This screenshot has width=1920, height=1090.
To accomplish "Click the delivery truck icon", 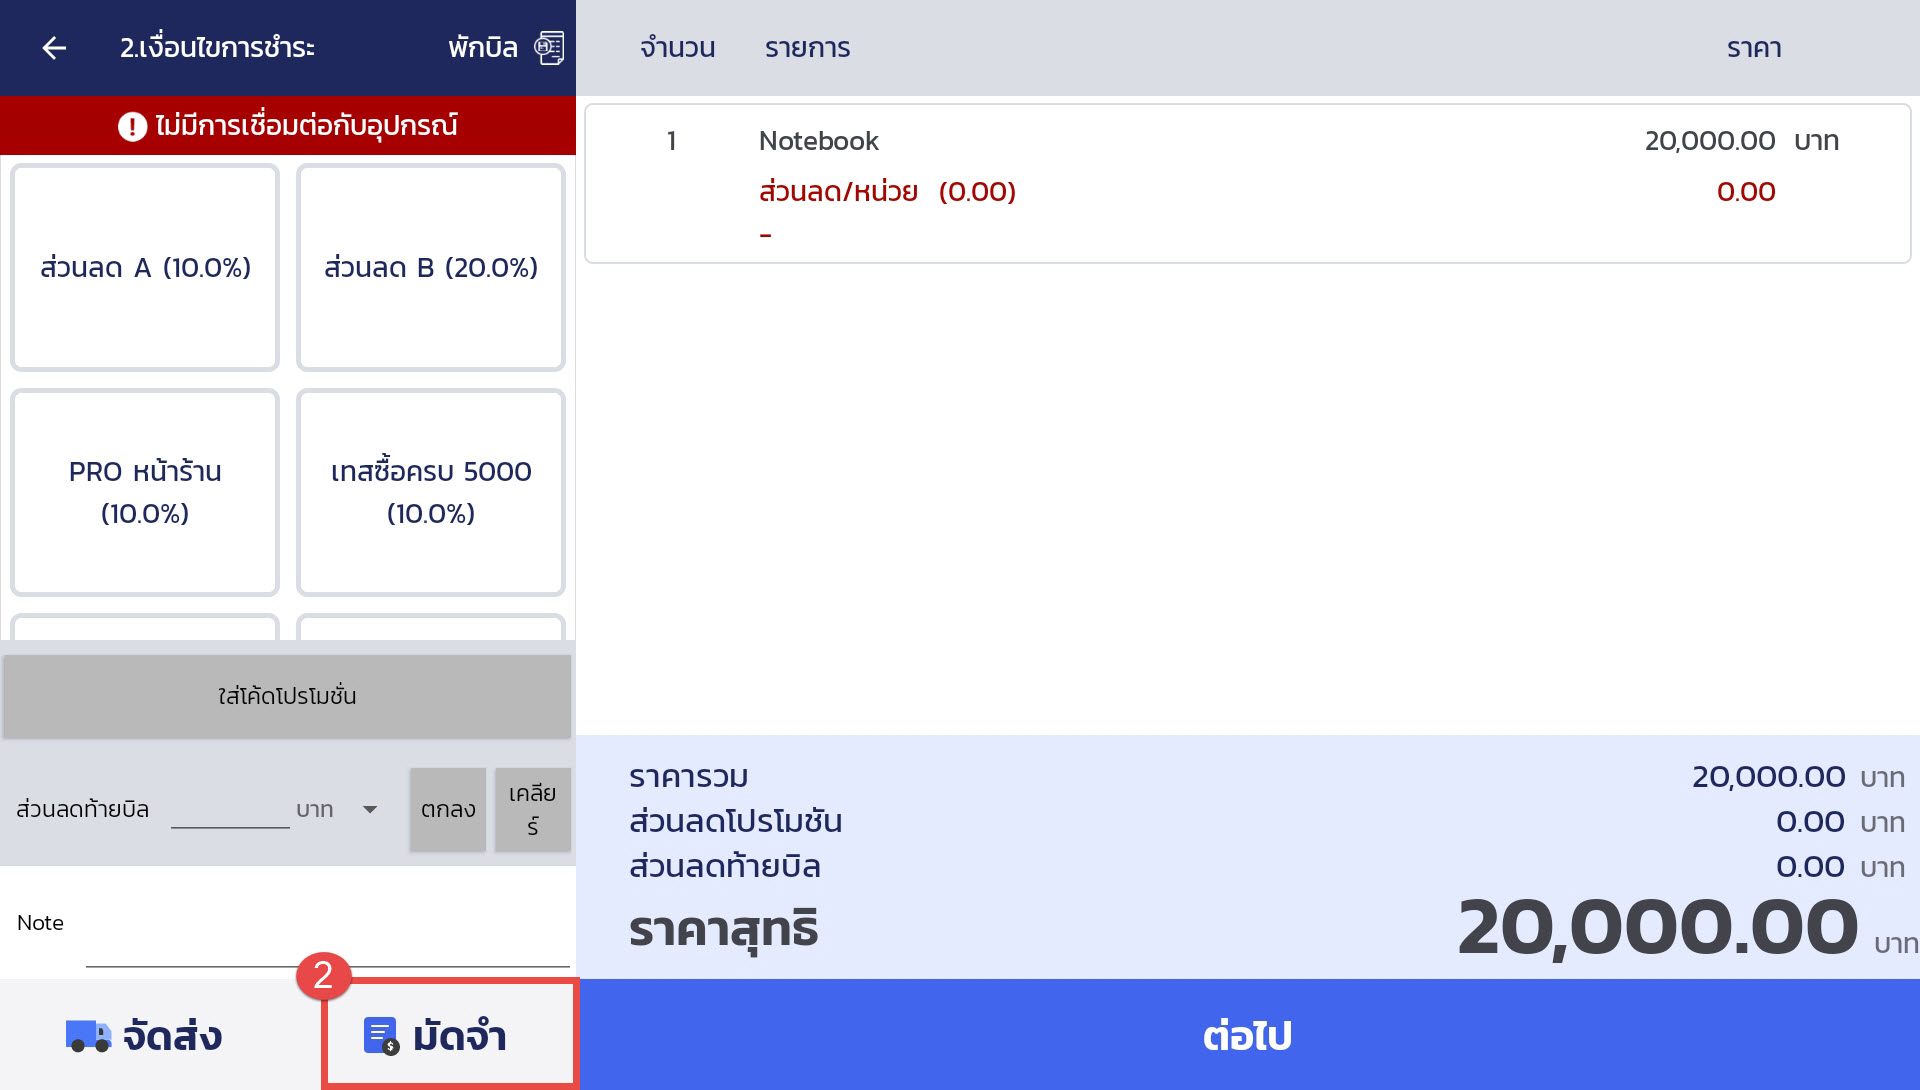I will coord(88,1036).
